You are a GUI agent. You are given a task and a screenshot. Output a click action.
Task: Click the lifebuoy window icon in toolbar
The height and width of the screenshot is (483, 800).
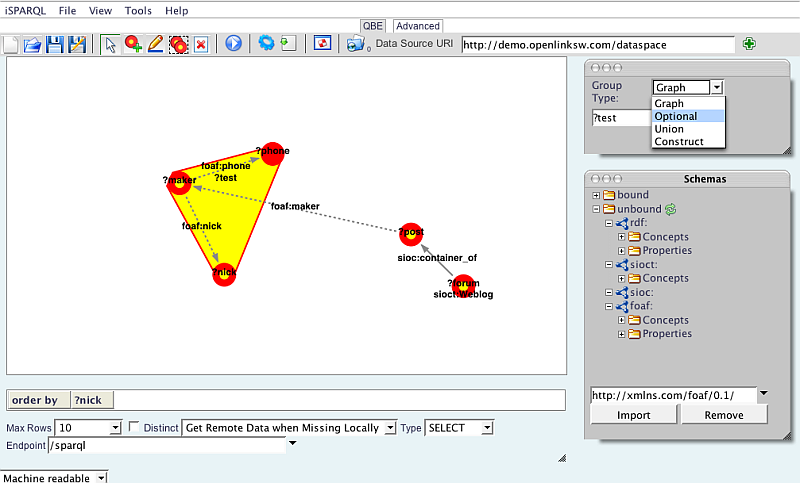[322, 43]
